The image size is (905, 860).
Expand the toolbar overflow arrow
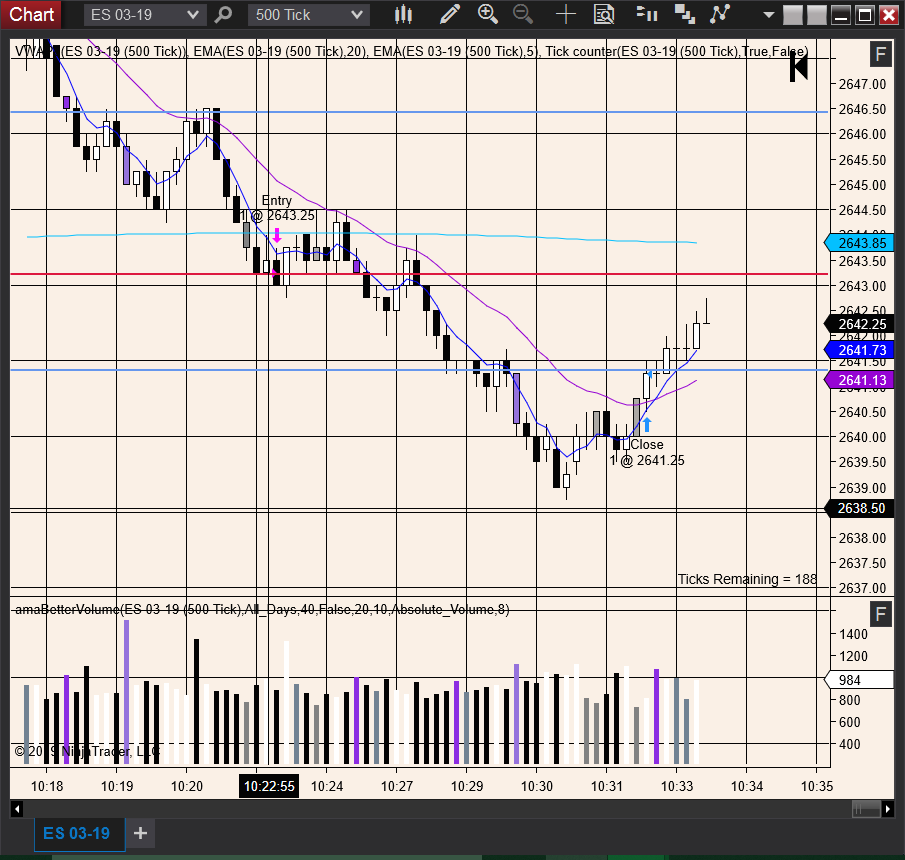768,15
